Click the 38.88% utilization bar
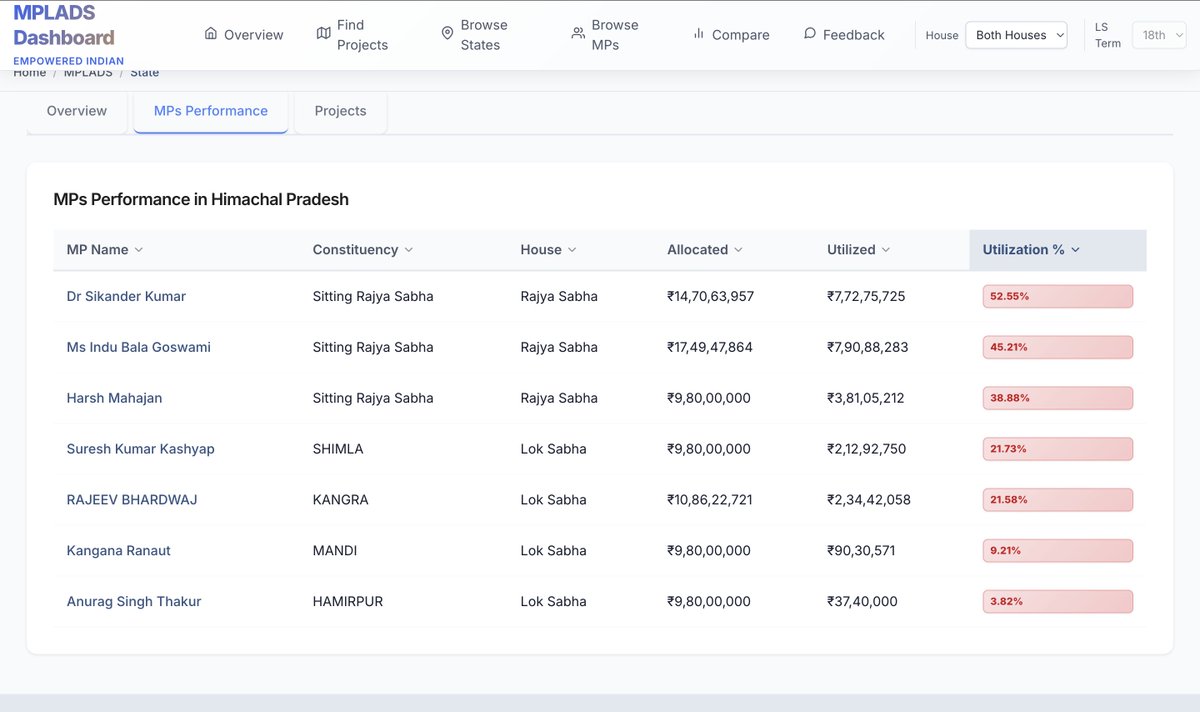Image resolution: width=1200 pixels, height=712 pixels. [x=1058, y=398]
